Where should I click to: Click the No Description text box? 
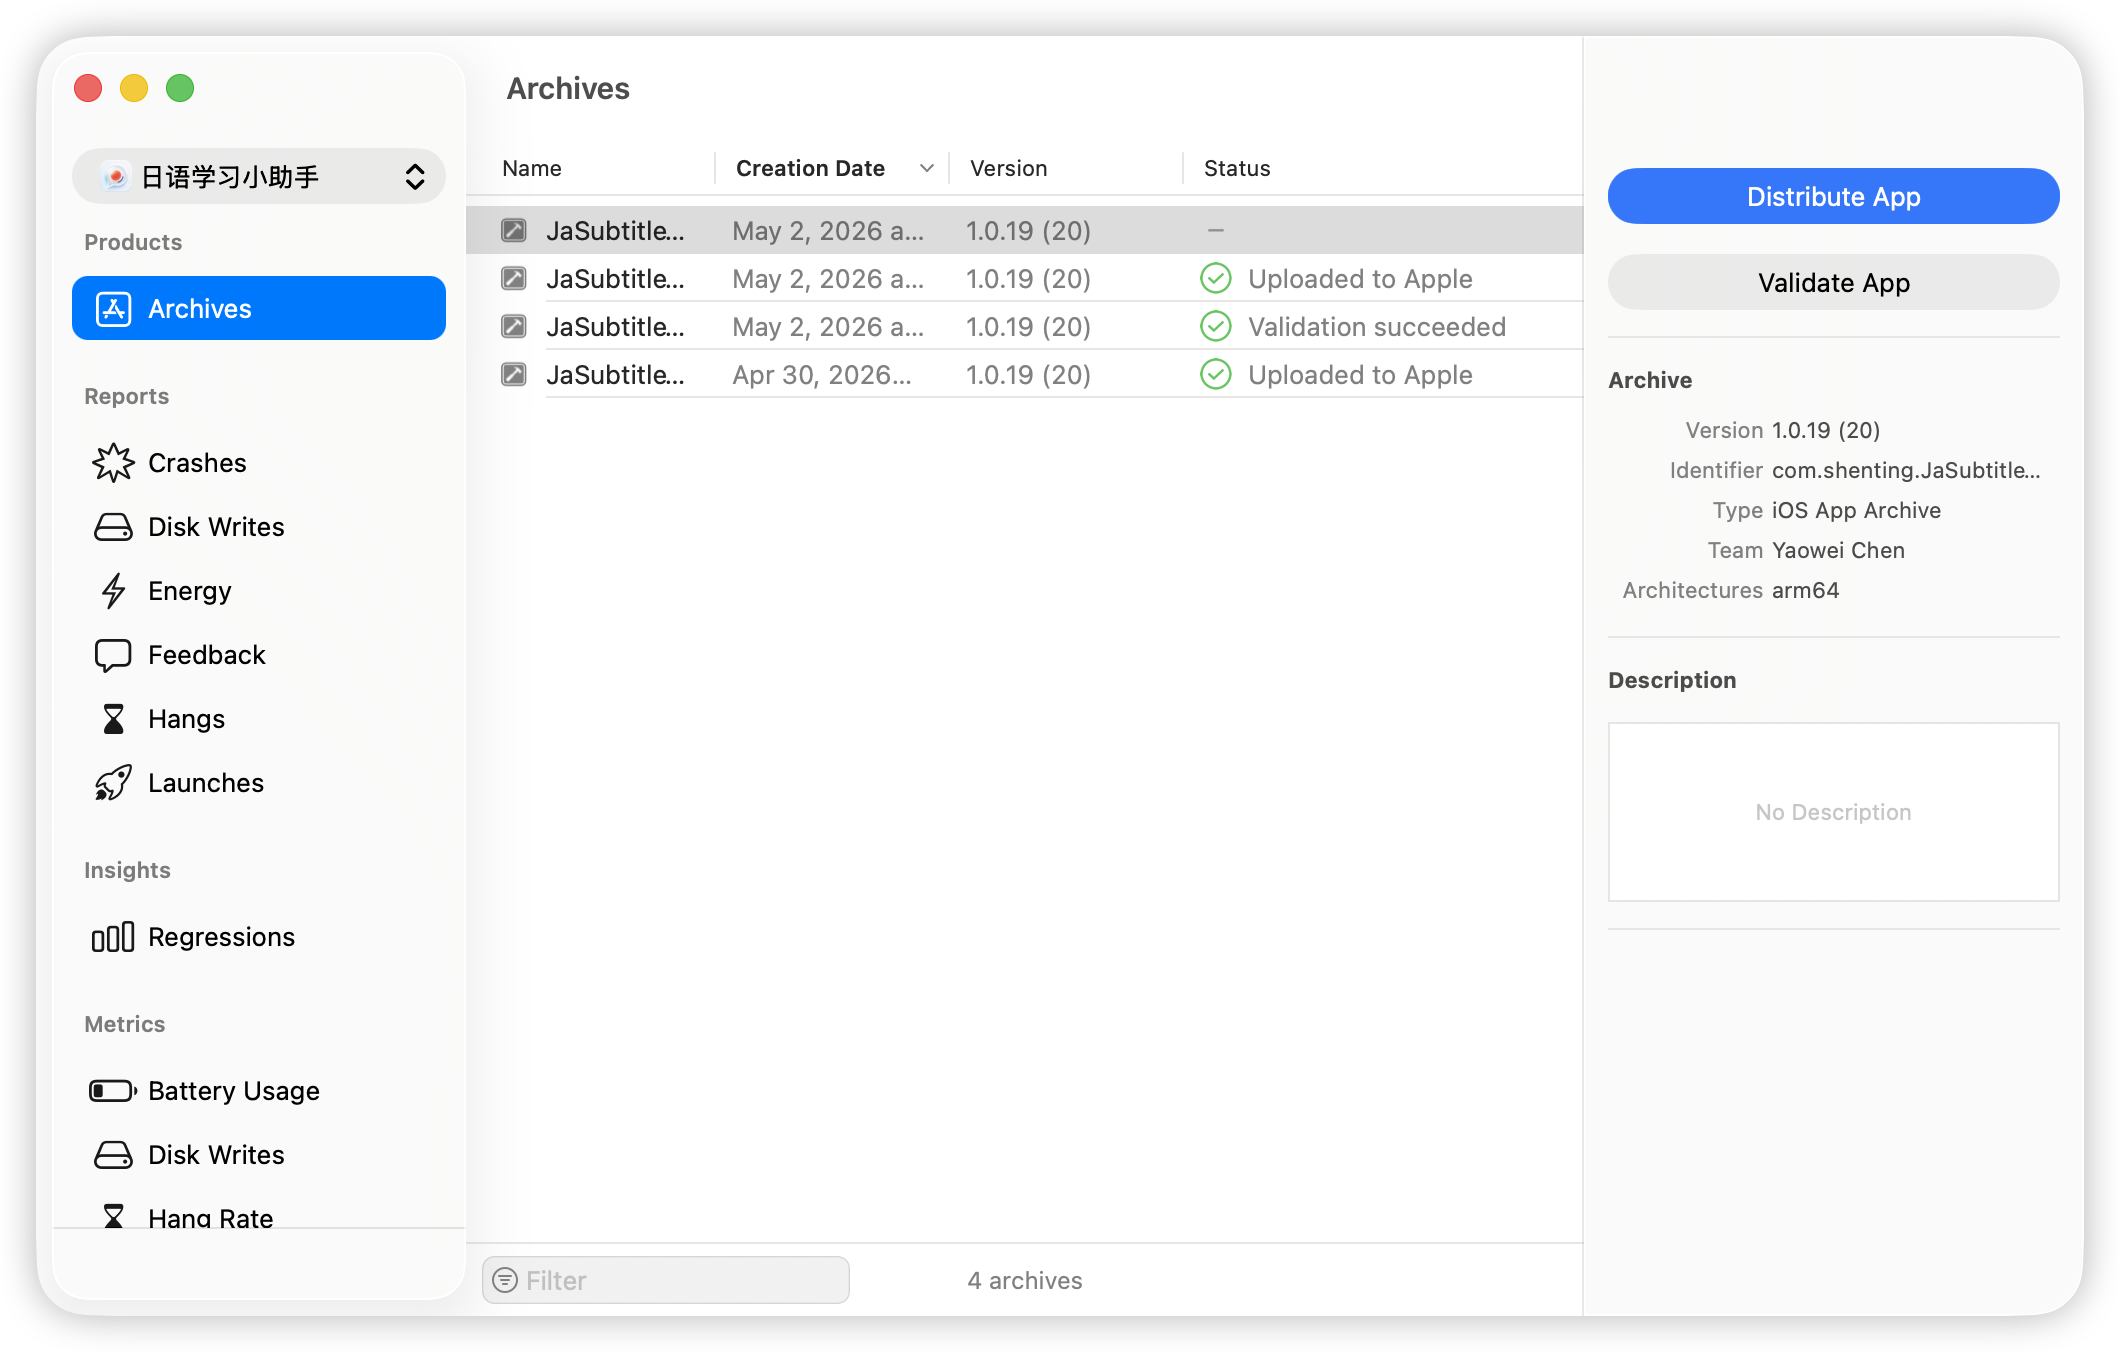click(1833, 812)
